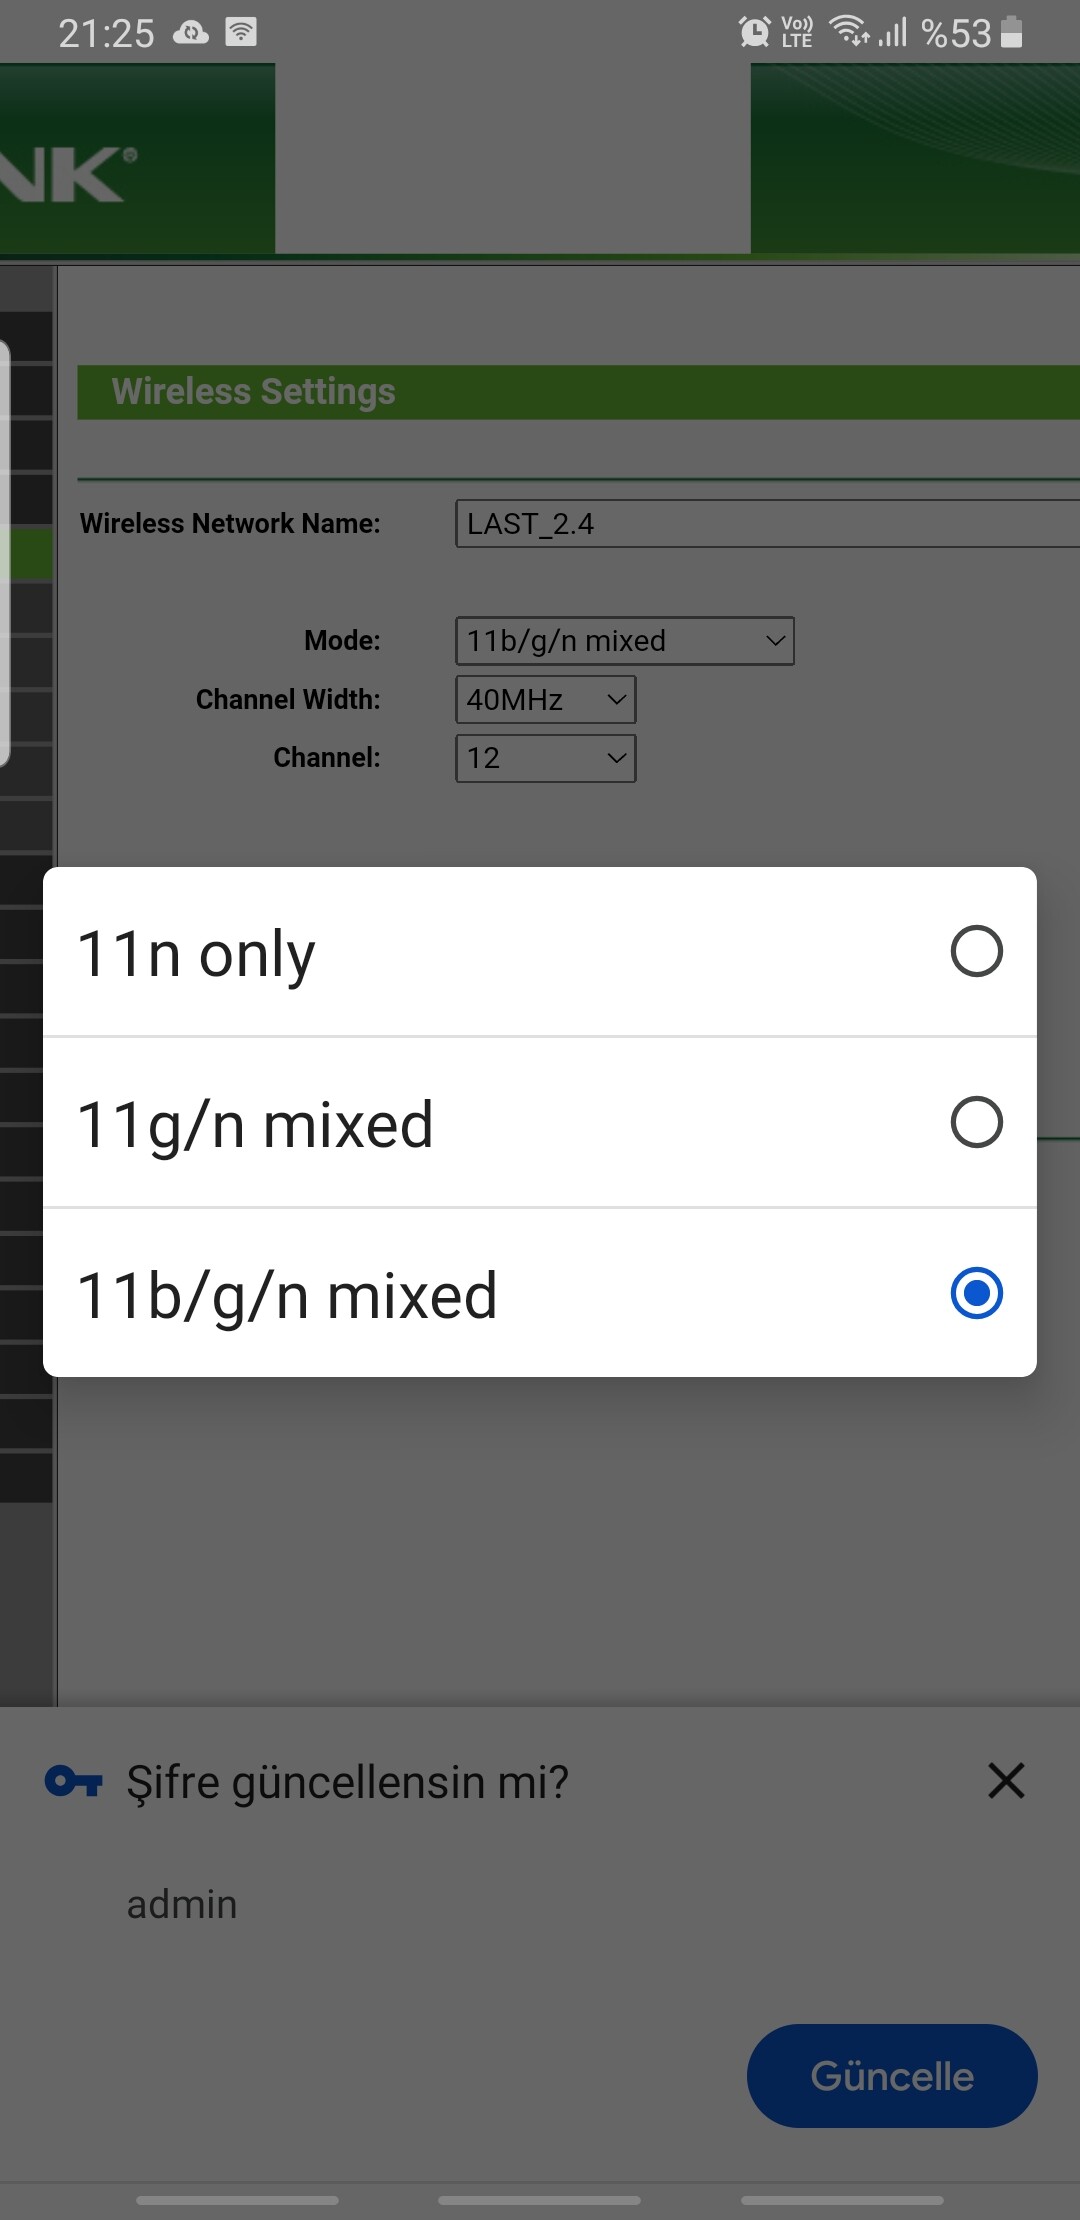Expand the Channel Width 40MHz dropdown
1080x2220 pixels.
546,700
